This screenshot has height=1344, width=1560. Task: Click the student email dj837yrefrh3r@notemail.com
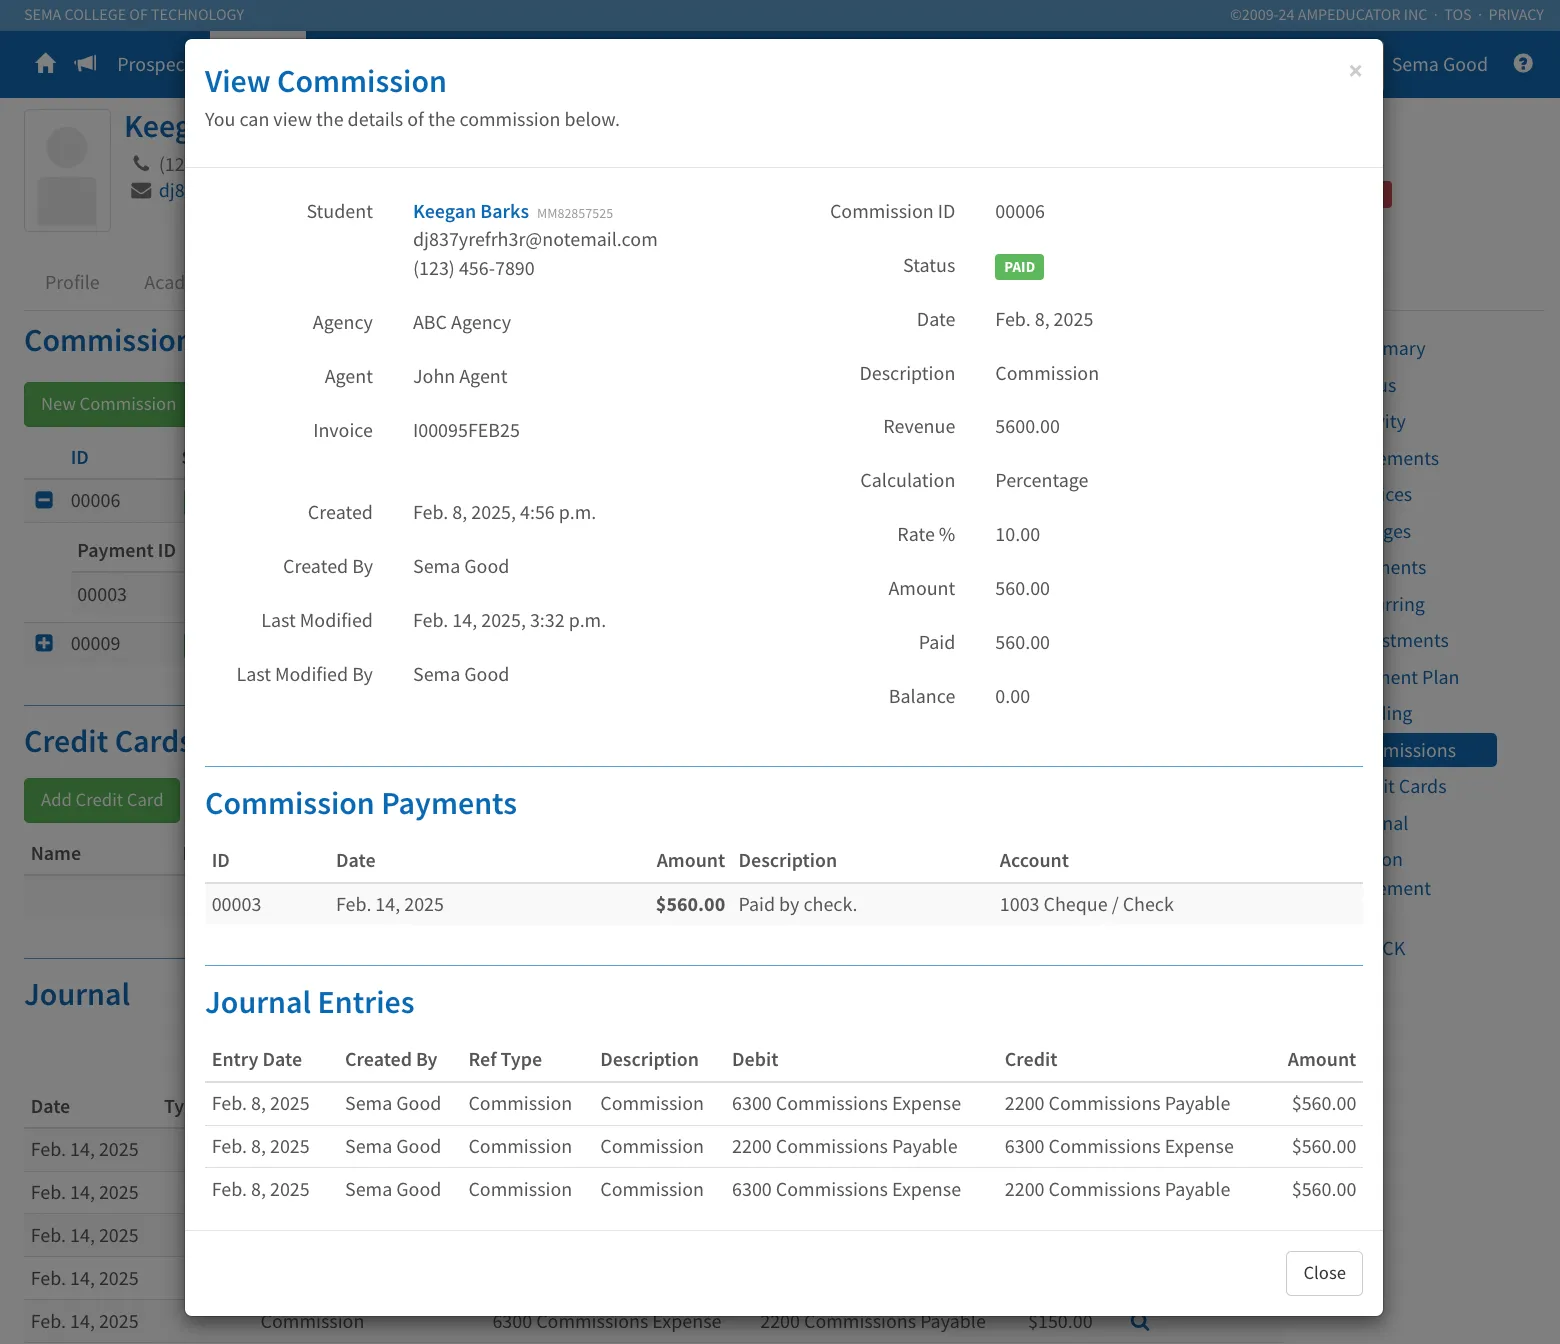tap(535, 240)
